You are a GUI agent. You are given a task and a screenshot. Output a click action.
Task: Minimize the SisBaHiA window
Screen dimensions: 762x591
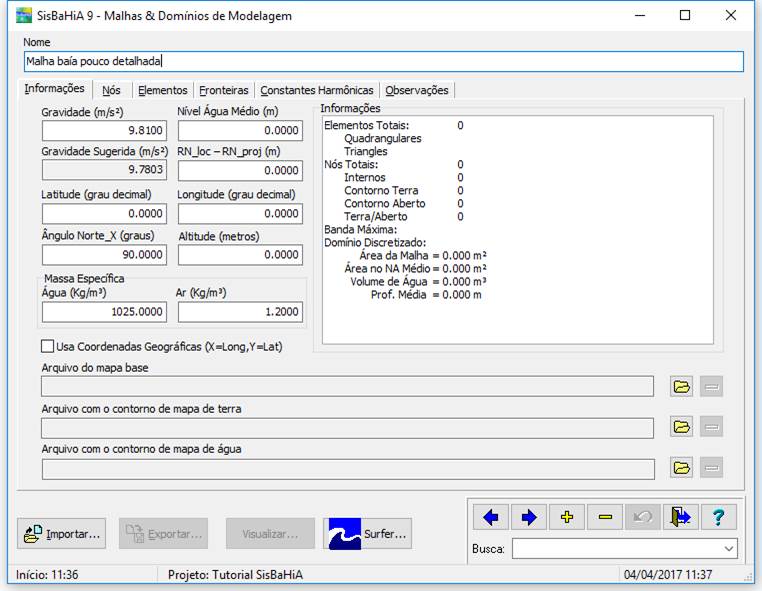point(640,16)
